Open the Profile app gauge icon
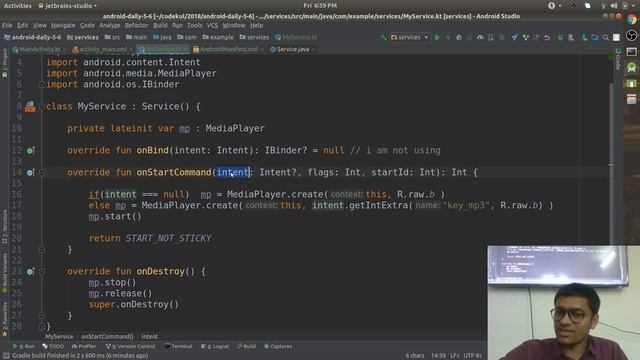The width and height of the screenshot is (640, 360). pos(480,37)
